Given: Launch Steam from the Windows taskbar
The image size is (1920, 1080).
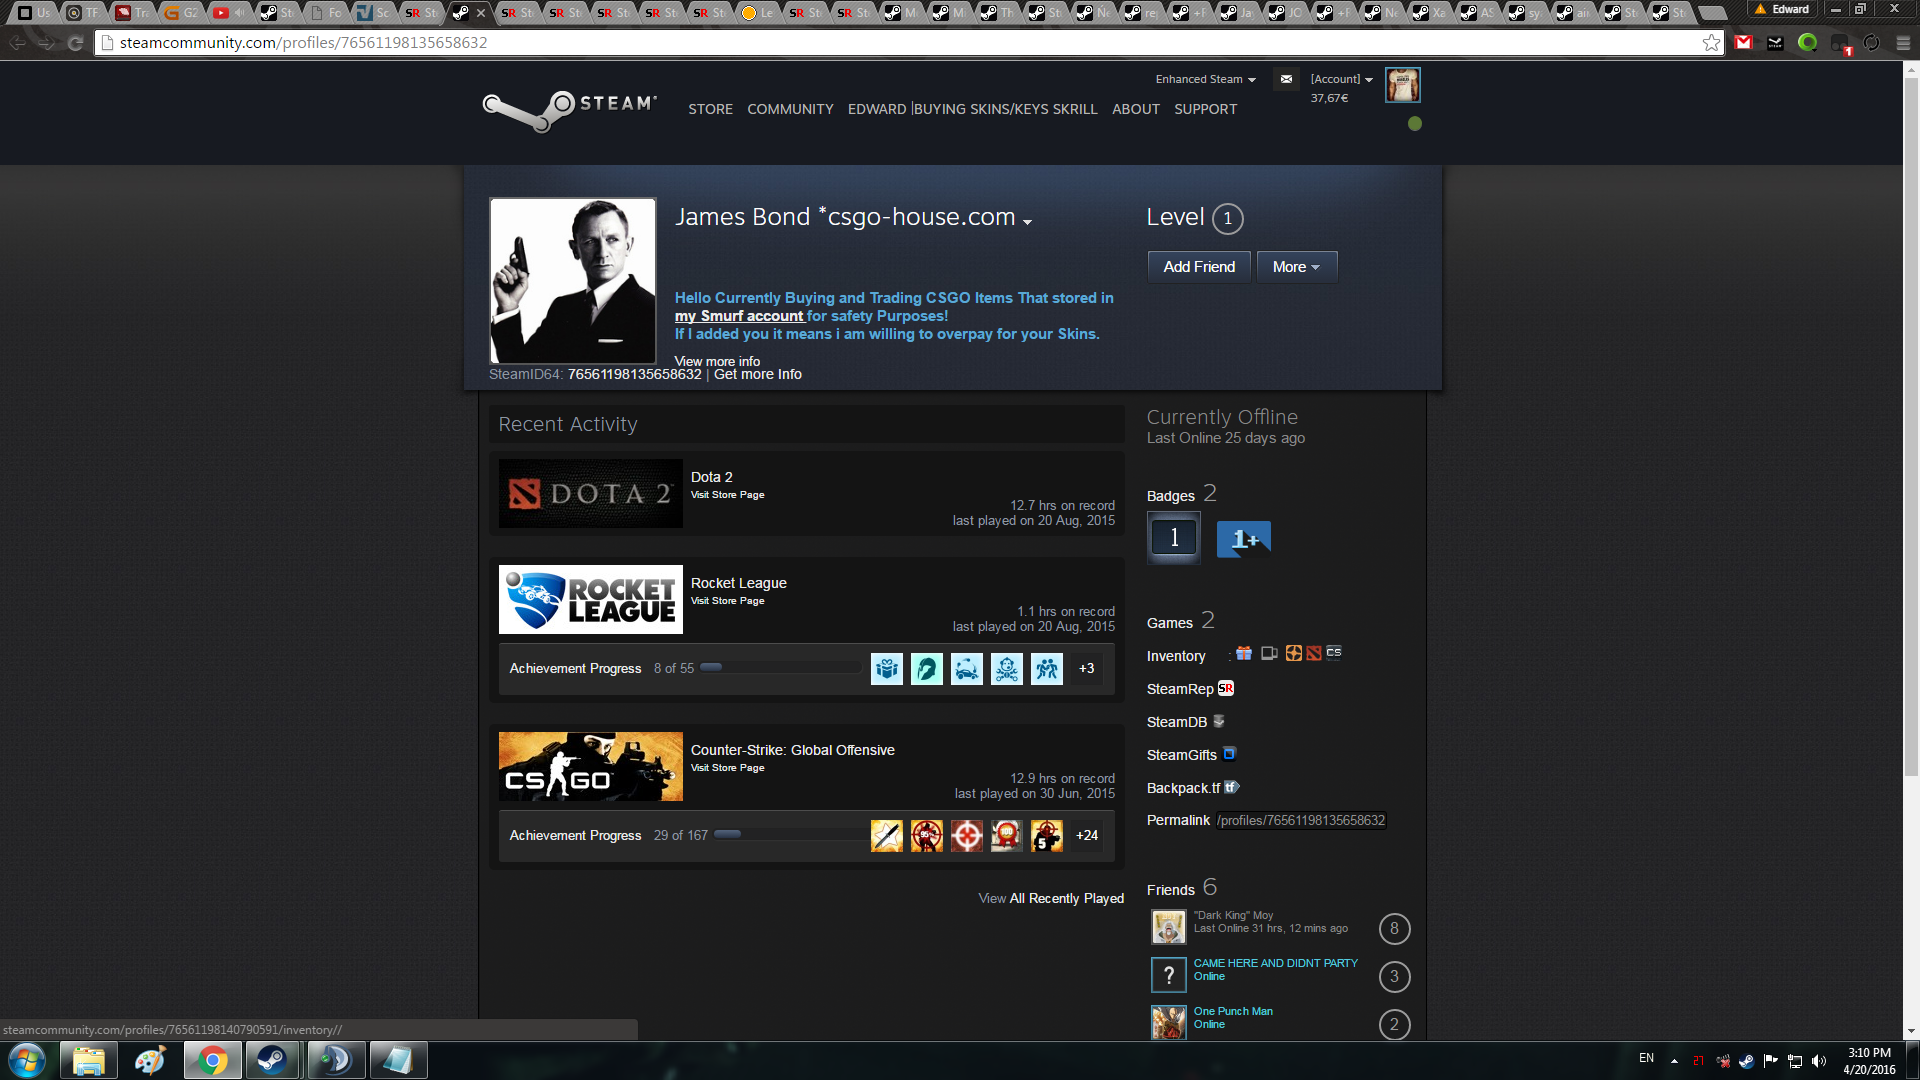Looking at the screenshot, I should coord(272,1060).
